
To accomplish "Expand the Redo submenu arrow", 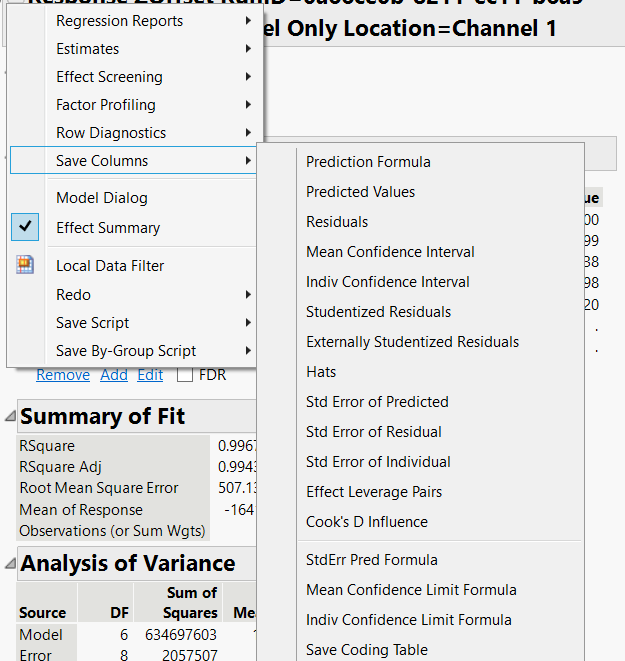I will click(x=247, y=295).
